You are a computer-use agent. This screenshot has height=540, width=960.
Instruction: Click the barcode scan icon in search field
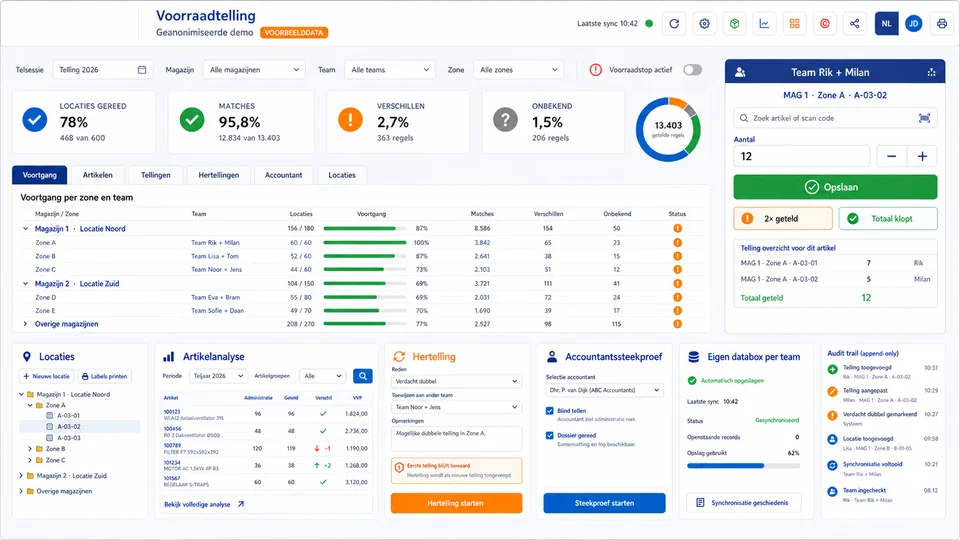[924, 118]
